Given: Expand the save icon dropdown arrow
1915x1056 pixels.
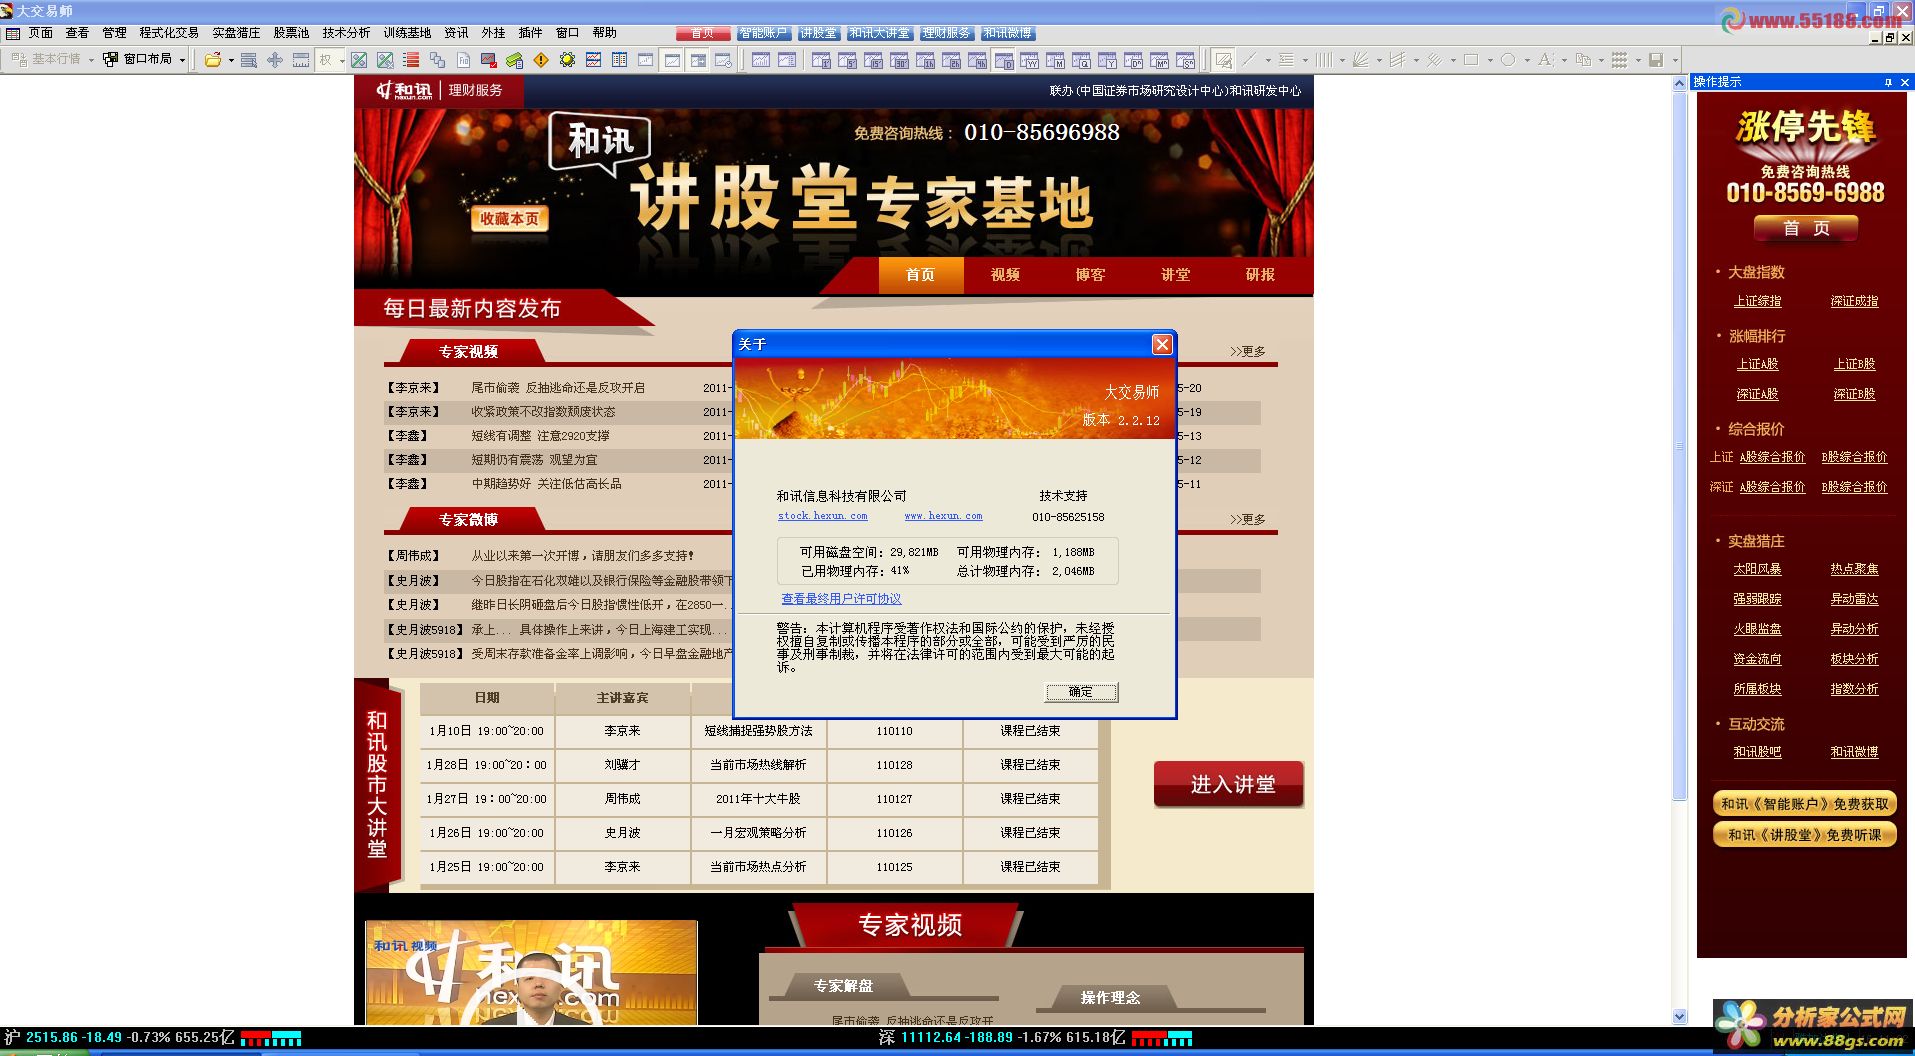Looking at the screenshot, I should [1677, 60].
